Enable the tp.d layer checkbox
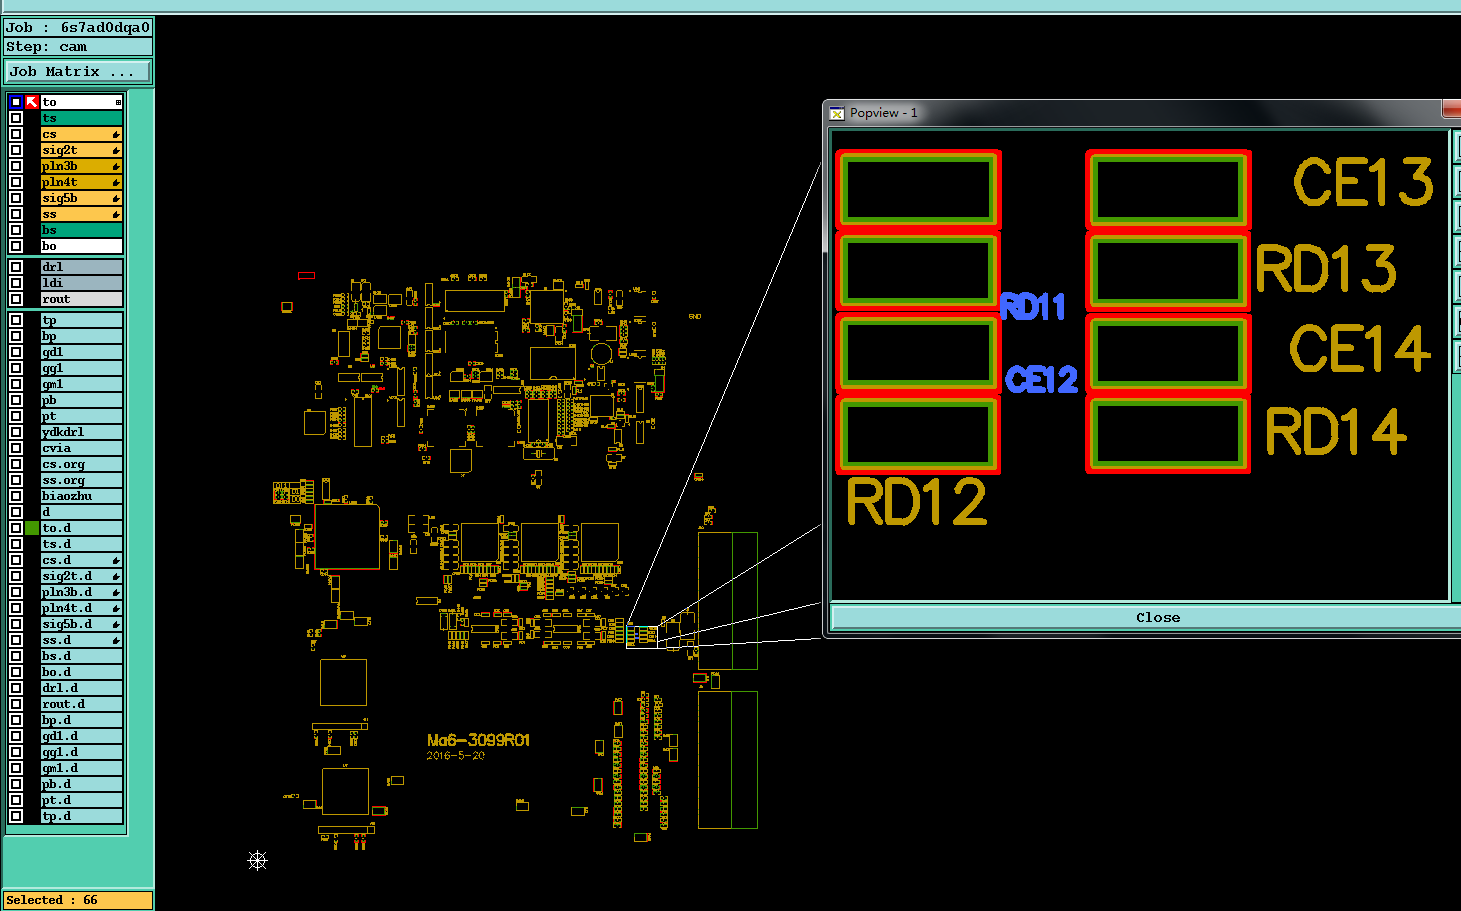Screen dimensions: 1461x911 16,816
